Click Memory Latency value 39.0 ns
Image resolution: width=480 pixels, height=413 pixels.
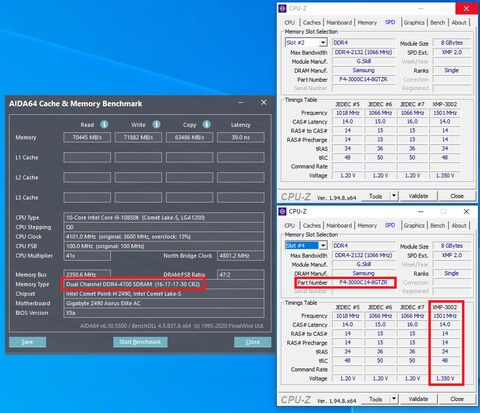point(241,137)
